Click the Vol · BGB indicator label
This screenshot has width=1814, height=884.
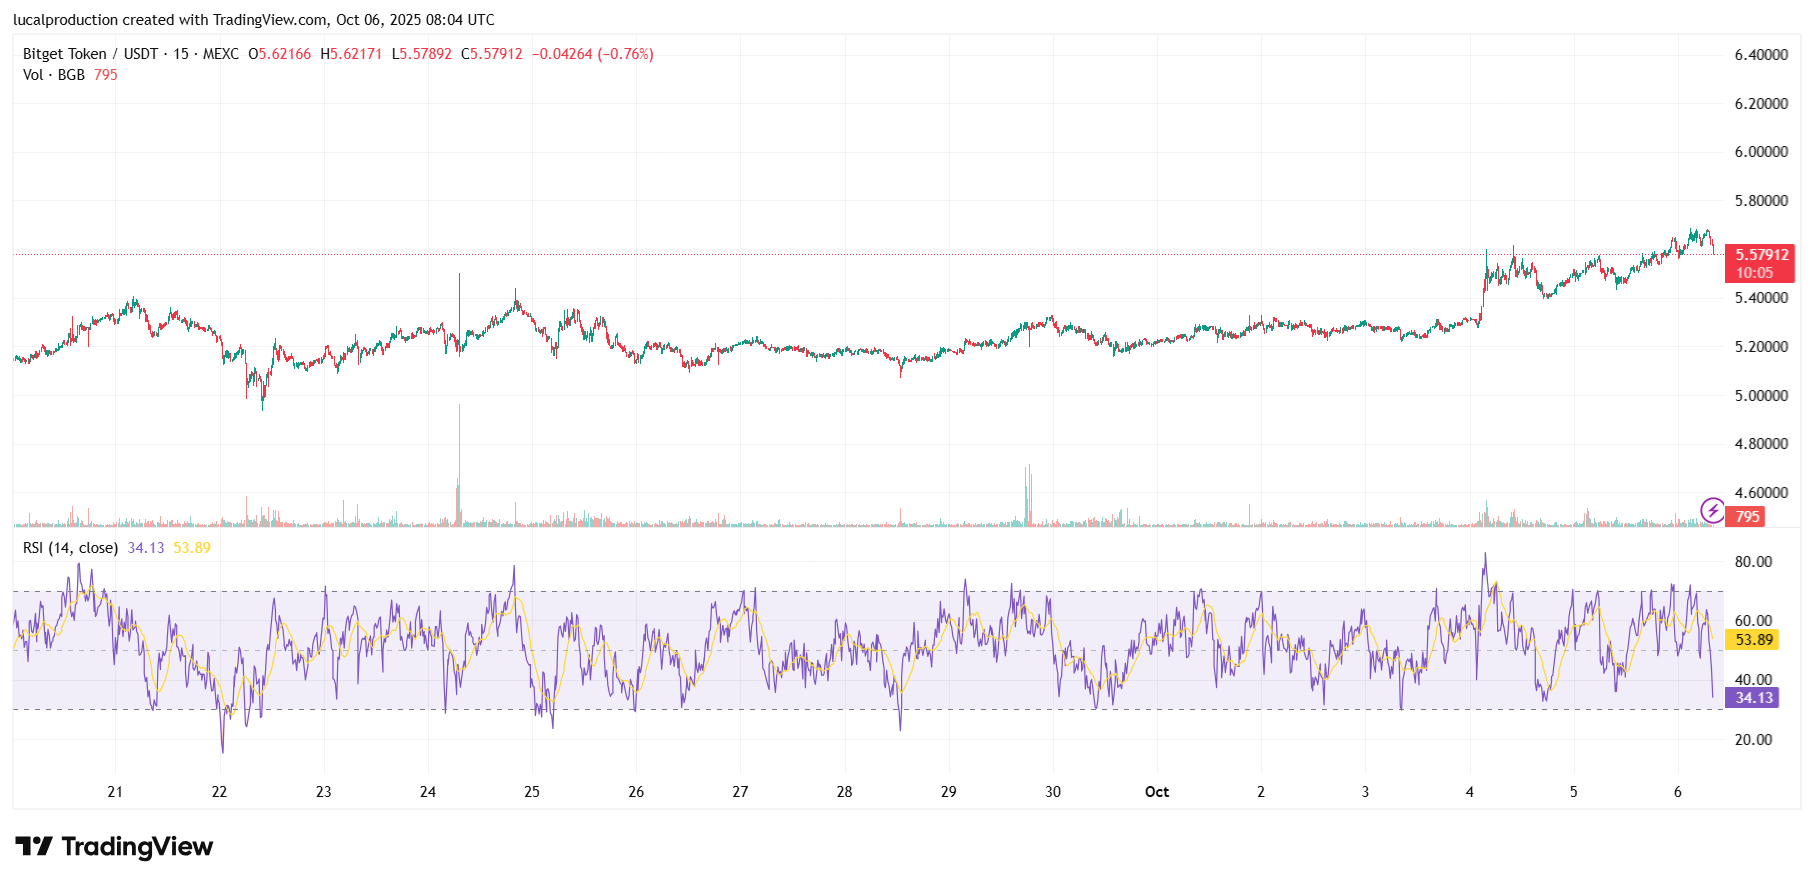point(54,75)
